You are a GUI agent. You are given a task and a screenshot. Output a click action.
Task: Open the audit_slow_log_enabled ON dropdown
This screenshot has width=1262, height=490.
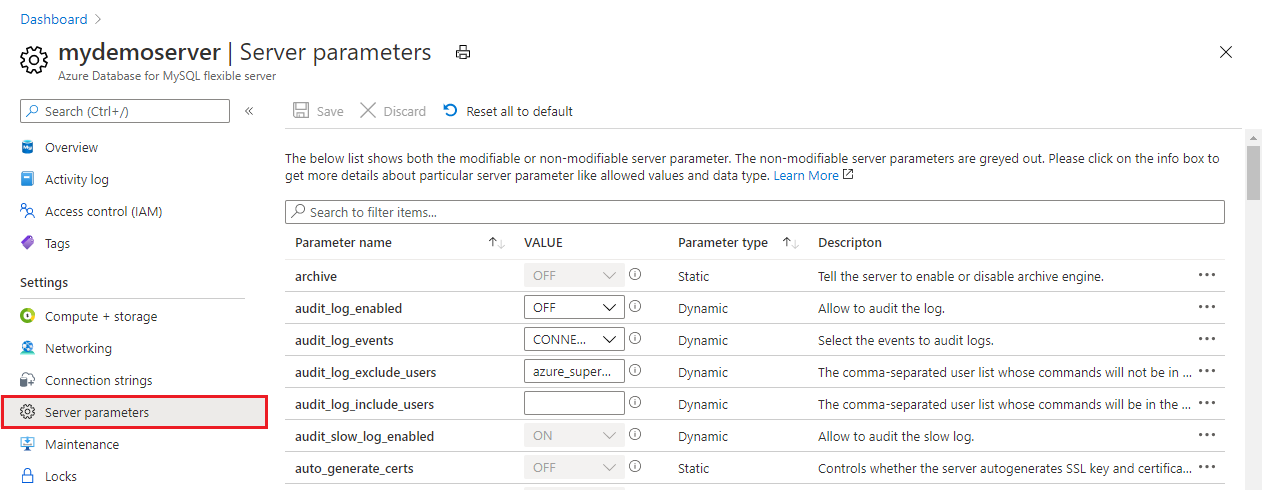tap(574, 436)
